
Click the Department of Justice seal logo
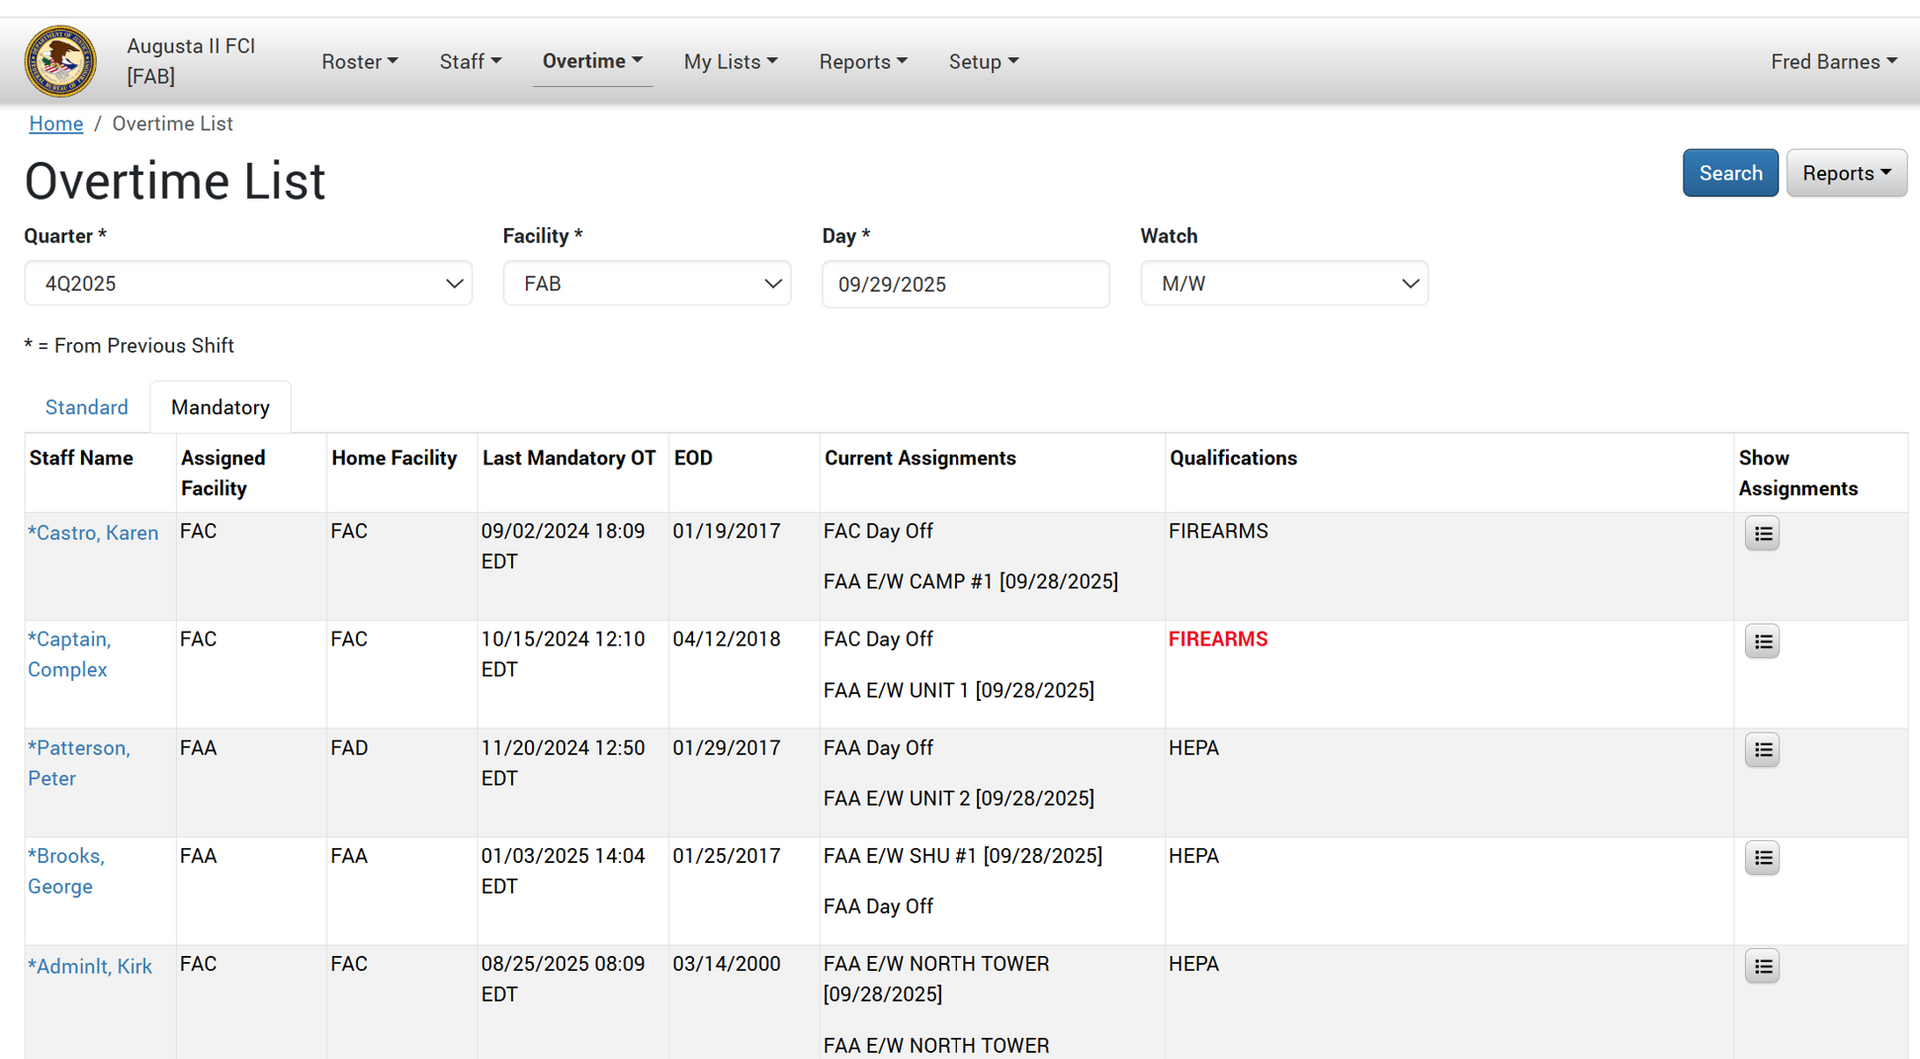click(x=61, y=61)
